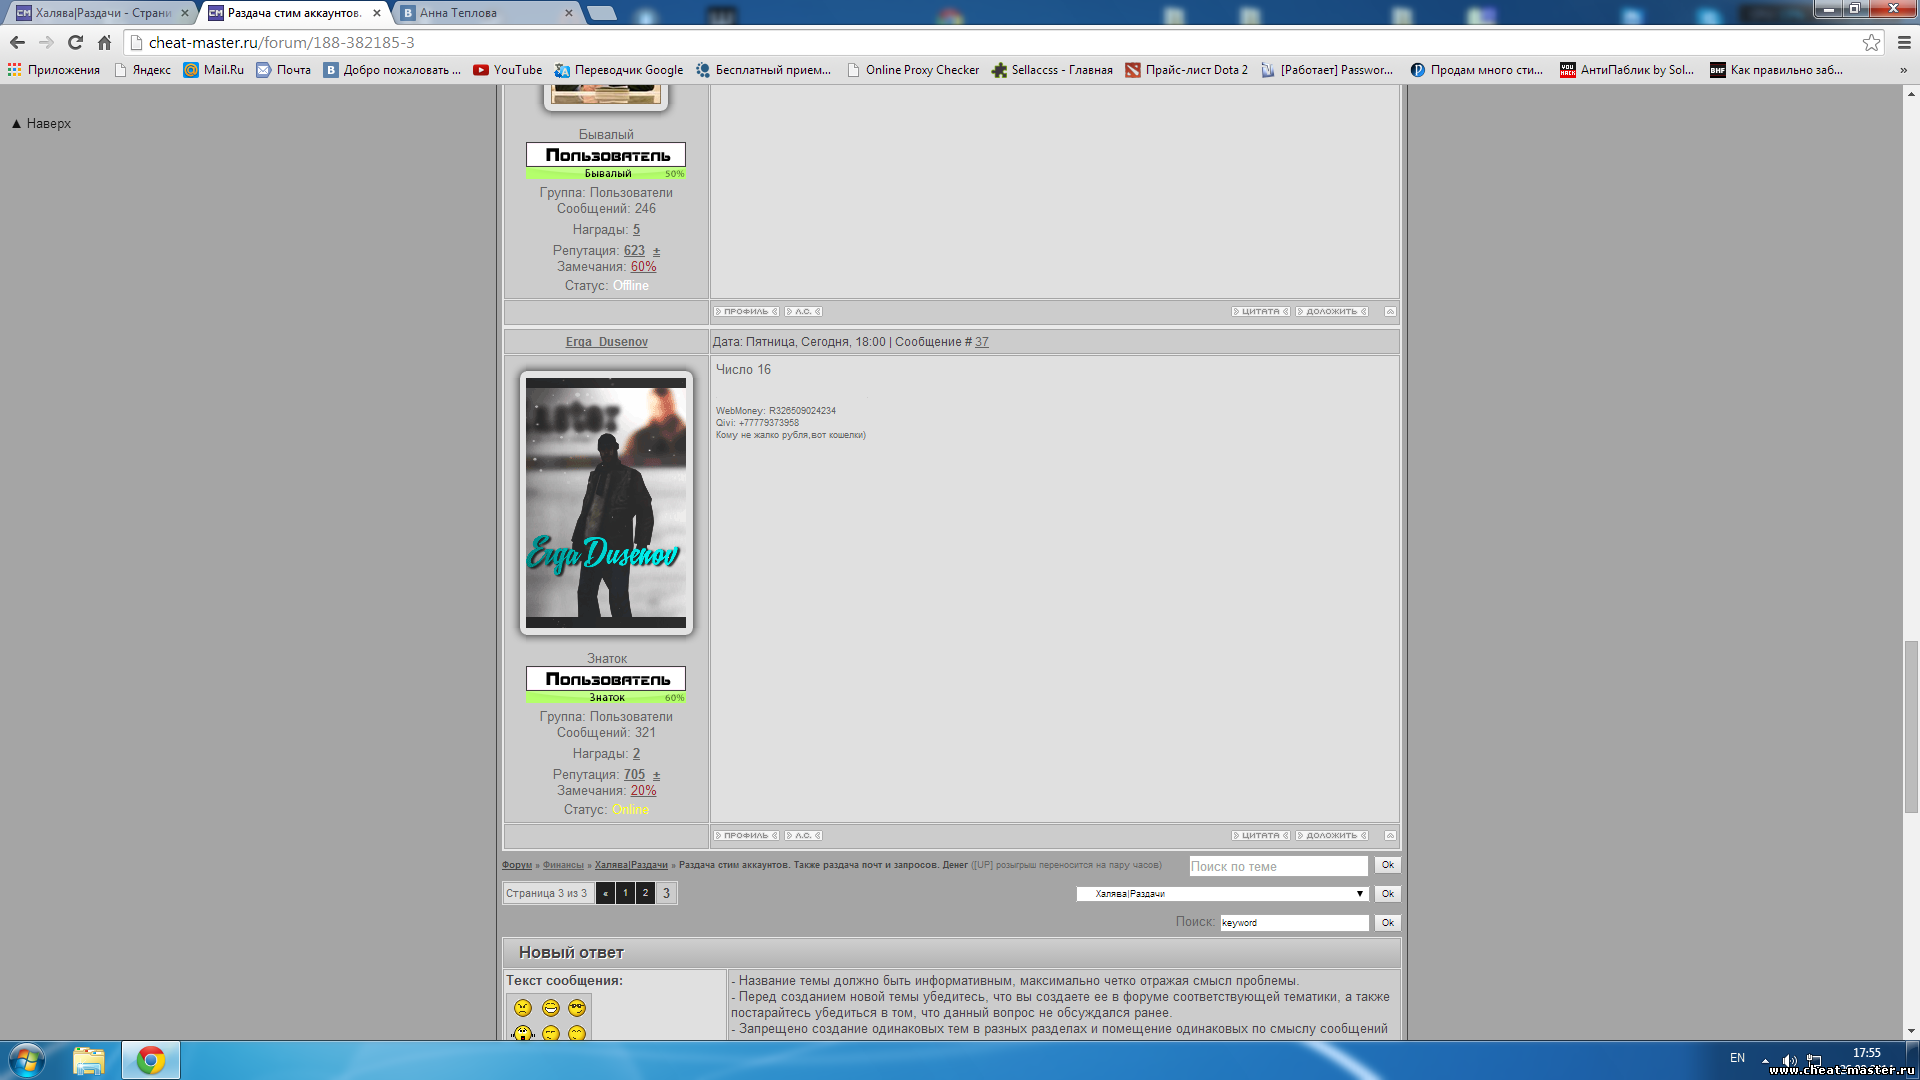Click the Поиск по теме search field
This screenshot has width=1920, height=1080.
pos(1277,866)
